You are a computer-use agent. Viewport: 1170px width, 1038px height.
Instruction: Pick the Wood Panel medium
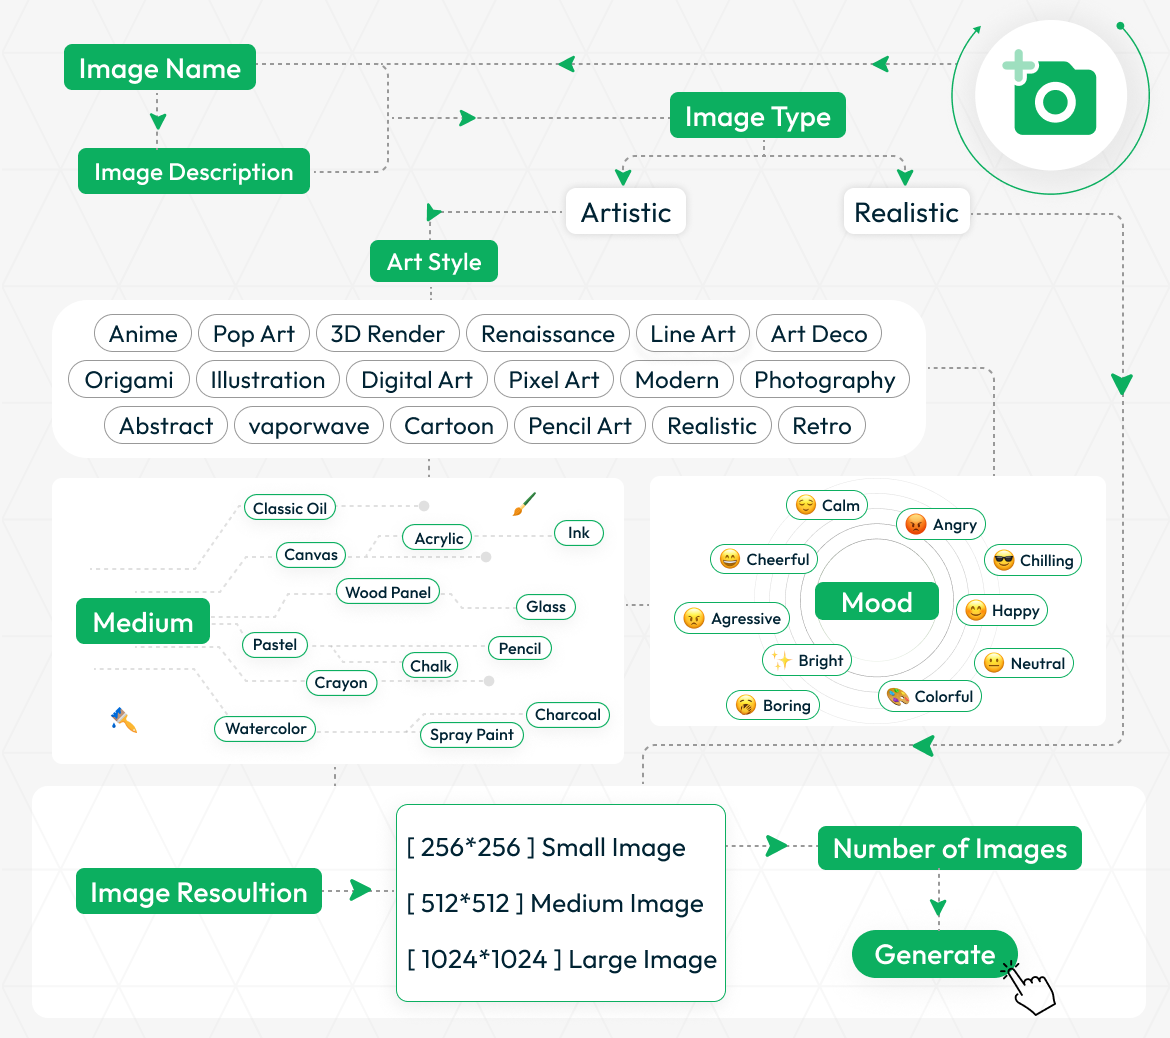tap(388, 592)
